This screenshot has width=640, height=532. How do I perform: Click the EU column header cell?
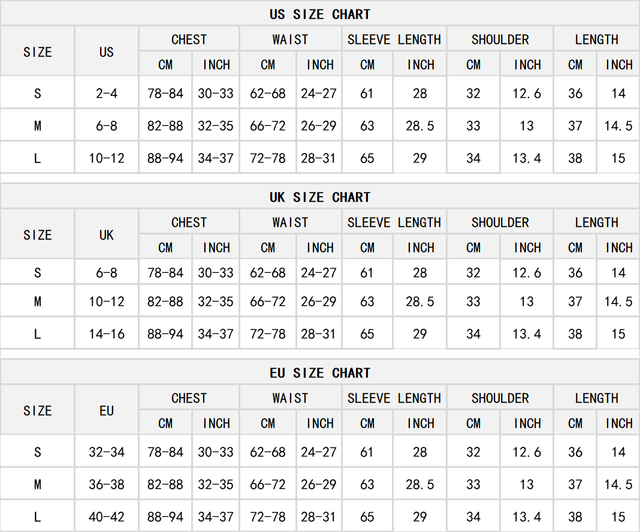(x=107, y=410)
